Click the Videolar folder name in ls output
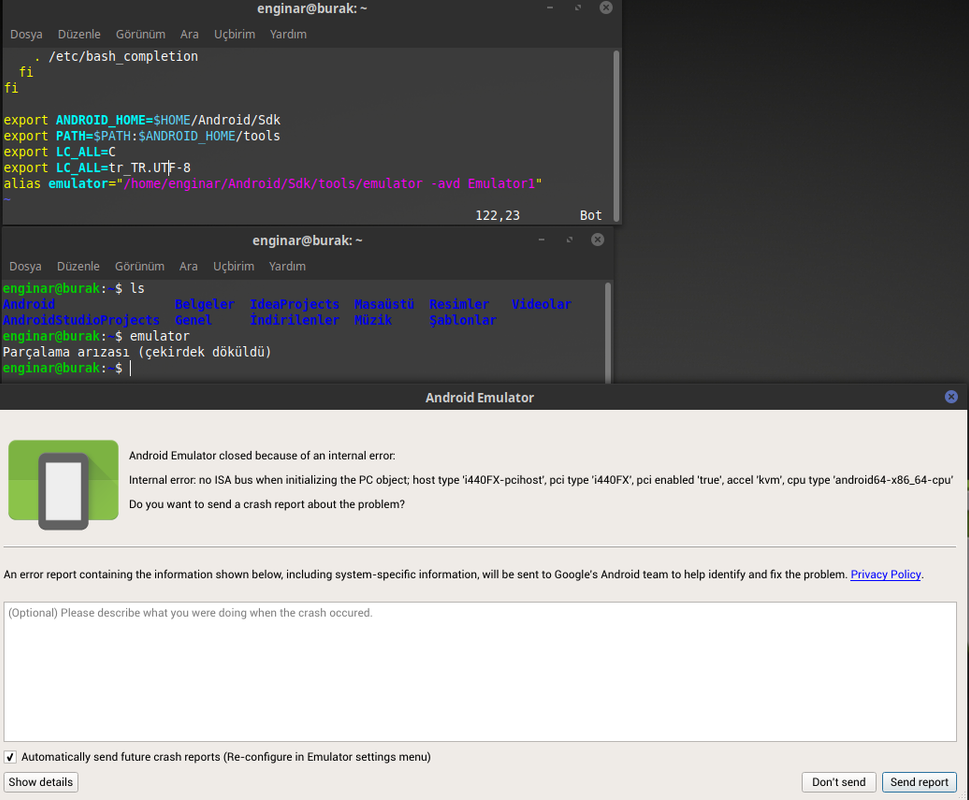The image size is (969, 800). click(541, 305)
